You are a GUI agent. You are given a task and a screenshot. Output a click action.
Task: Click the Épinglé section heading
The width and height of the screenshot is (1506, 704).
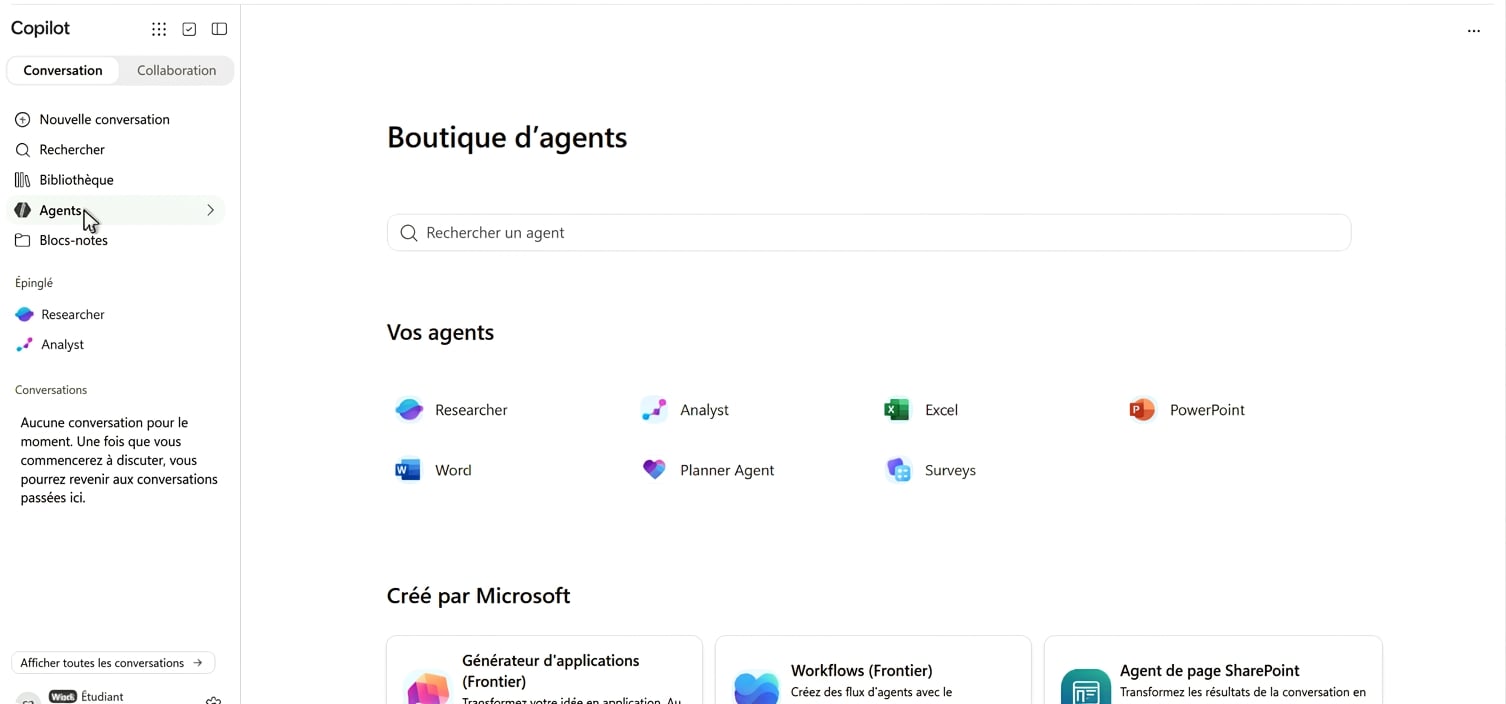point(34,283)
